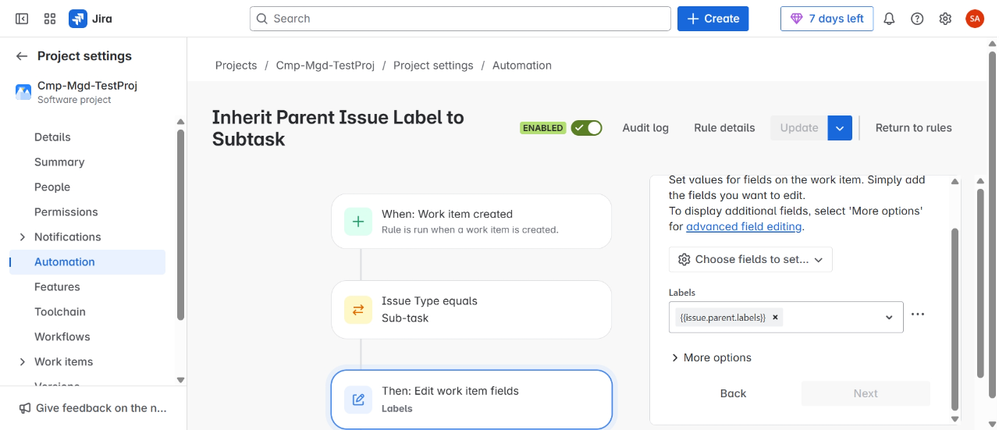The image size is (999, 430).
Task: Open the settings gear icon
Action: (x=945, y=19)
